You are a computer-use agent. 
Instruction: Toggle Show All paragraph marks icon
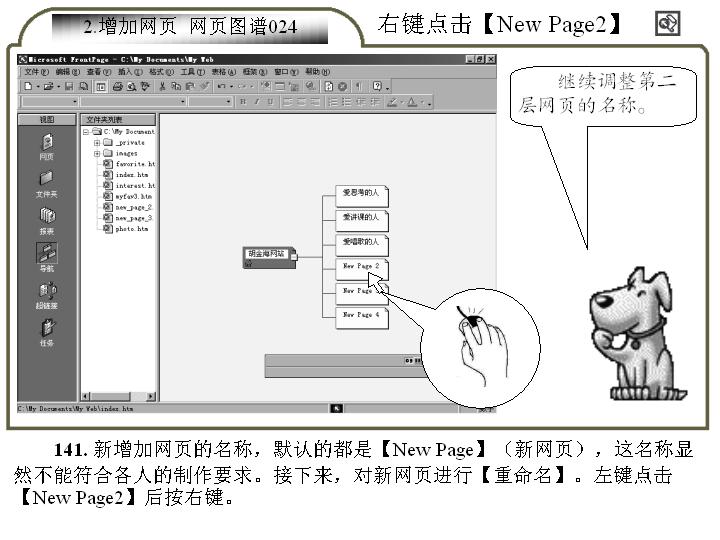(359, 86)
